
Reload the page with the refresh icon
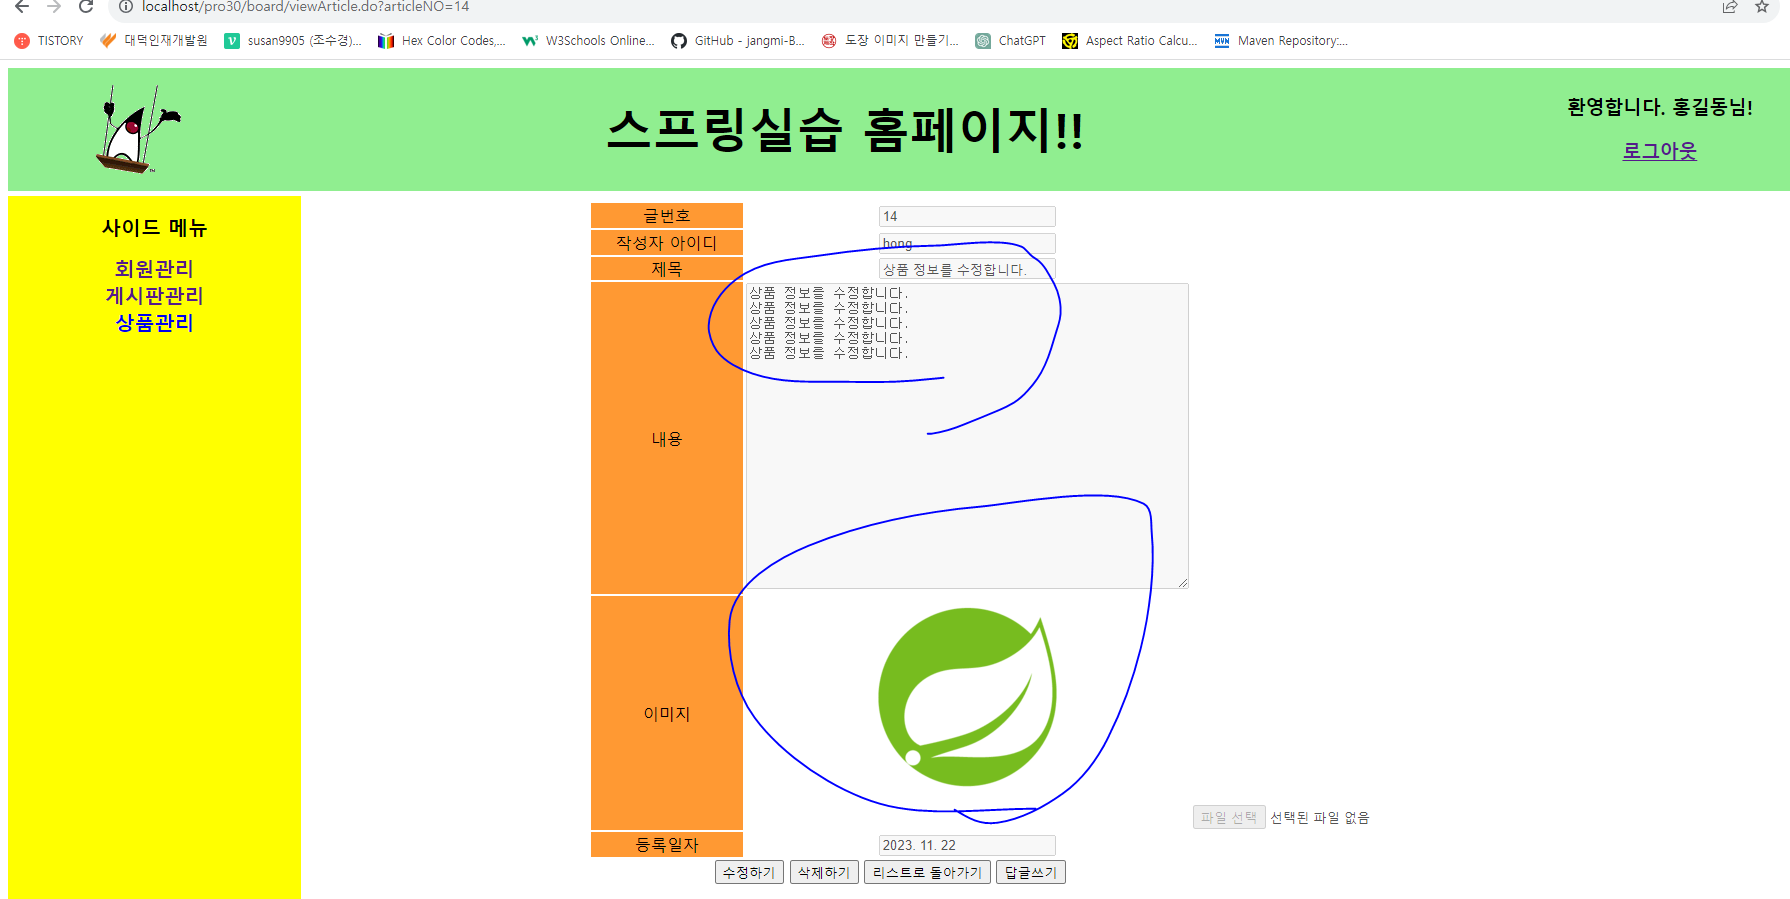click(x=86, y=7)
